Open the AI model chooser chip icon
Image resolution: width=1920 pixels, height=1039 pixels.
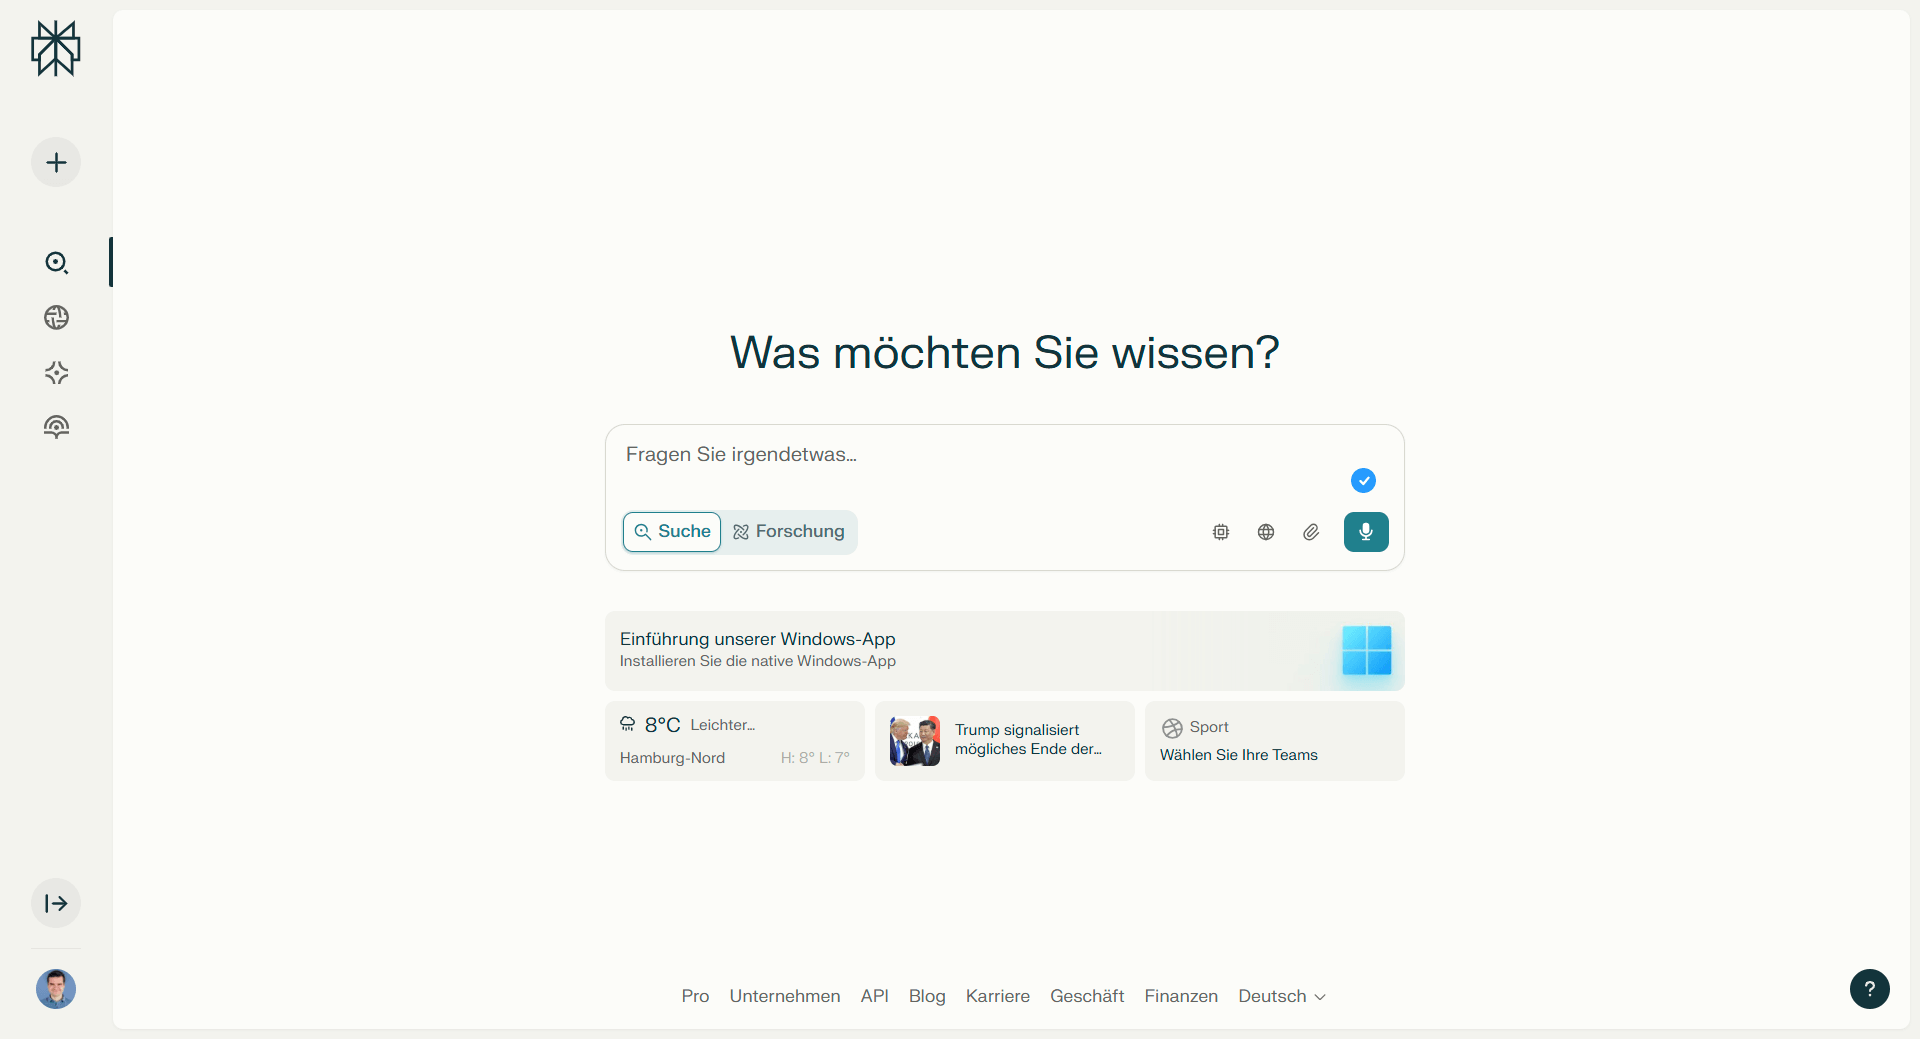point(1220,531)
